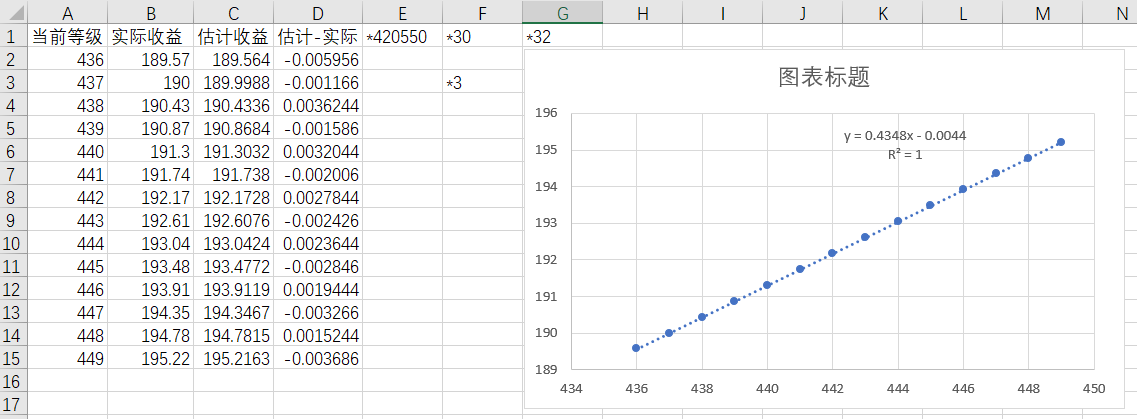This screenshot has height=419, width=1137.
Task: Click cell with value 193.48
Action: point(151,266)
